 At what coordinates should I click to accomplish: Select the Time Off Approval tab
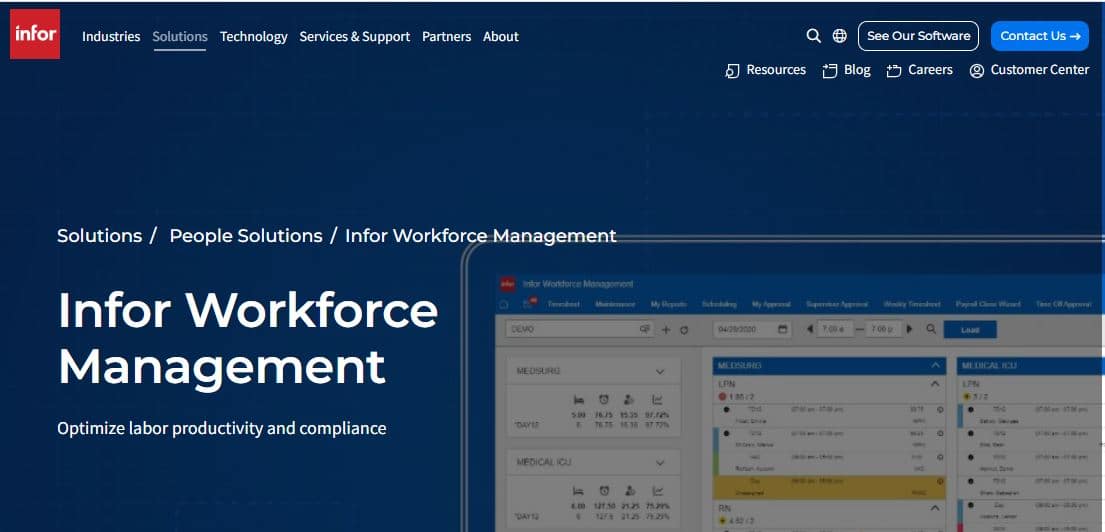1063,304
